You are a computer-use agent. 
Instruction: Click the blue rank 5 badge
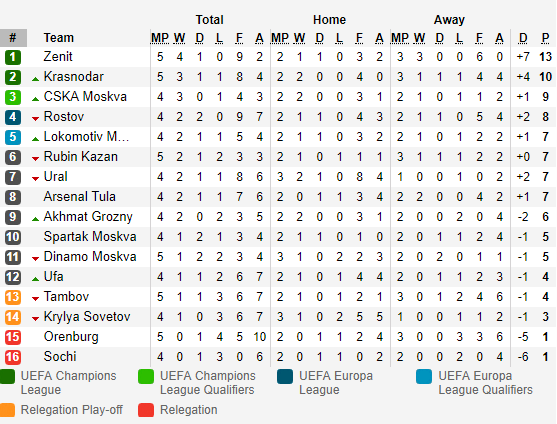(13, 137)
